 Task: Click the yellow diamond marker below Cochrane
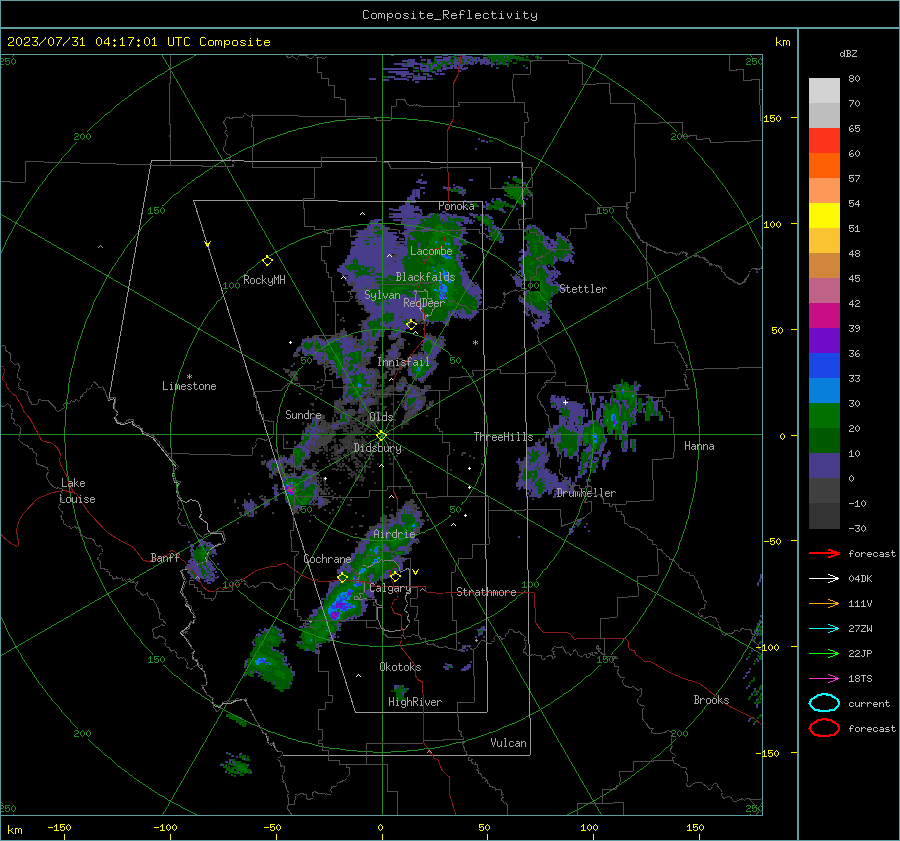342,577
